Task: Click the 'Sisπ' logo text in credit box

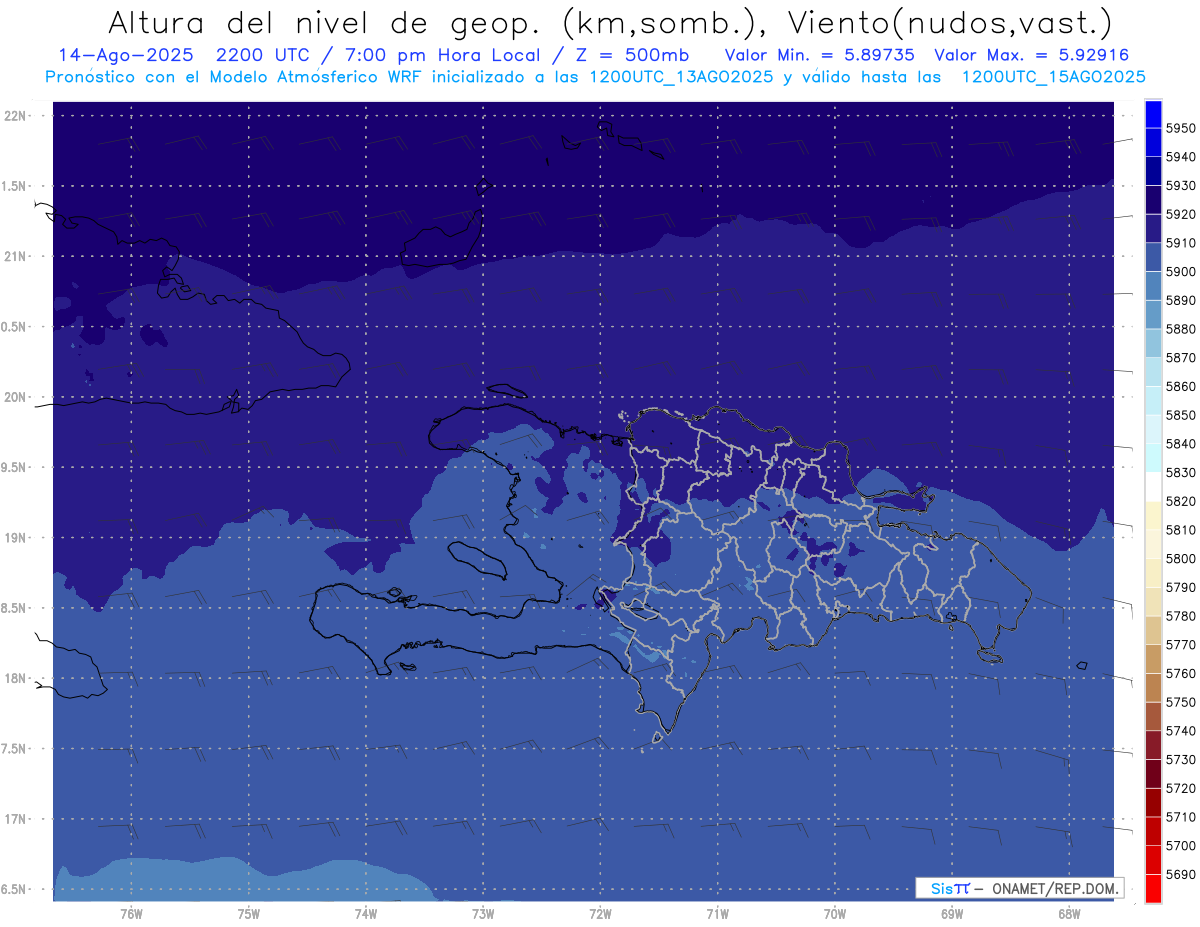Action: (950, 888)
